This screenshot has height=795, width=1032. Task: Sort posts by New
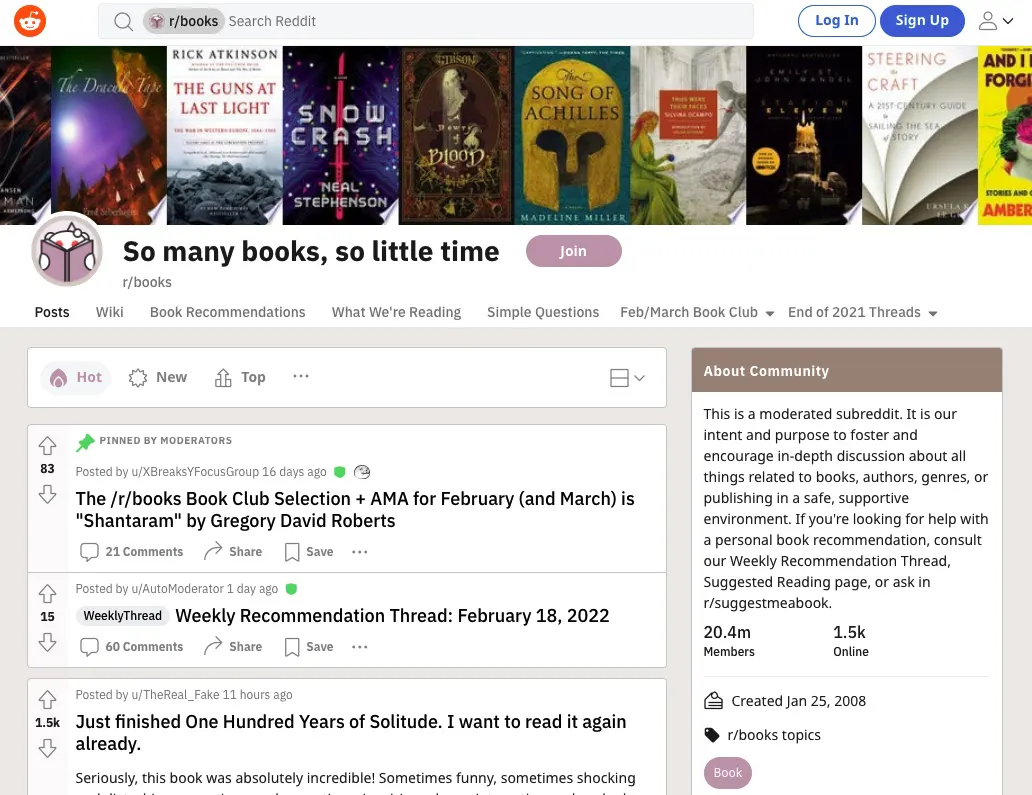point(158,378)
